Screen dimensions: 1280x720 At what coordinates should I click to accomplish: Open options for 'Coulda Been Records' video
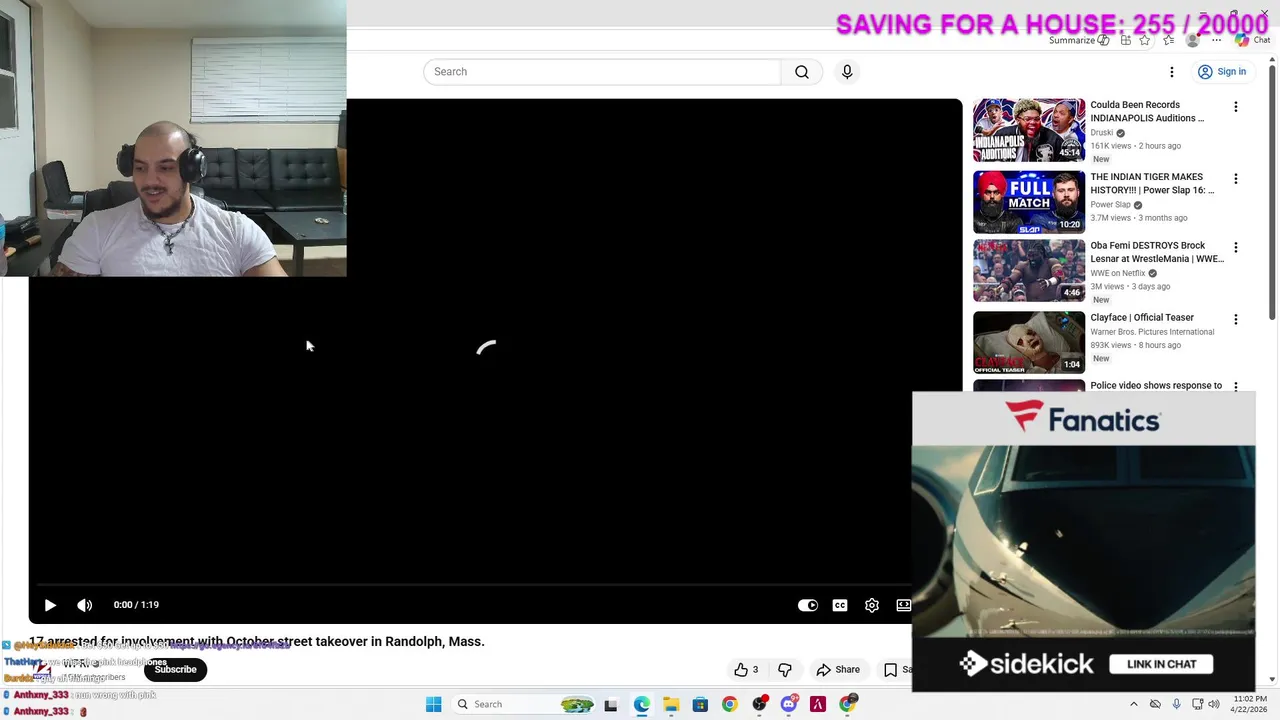click(x=1236, y=107)
